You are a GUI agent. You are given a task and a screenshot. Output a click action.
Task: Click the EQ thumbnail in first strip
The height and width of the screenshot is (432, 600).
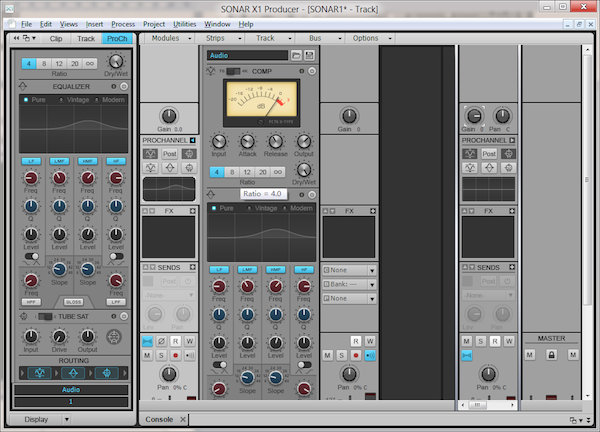tap(169, 189)
